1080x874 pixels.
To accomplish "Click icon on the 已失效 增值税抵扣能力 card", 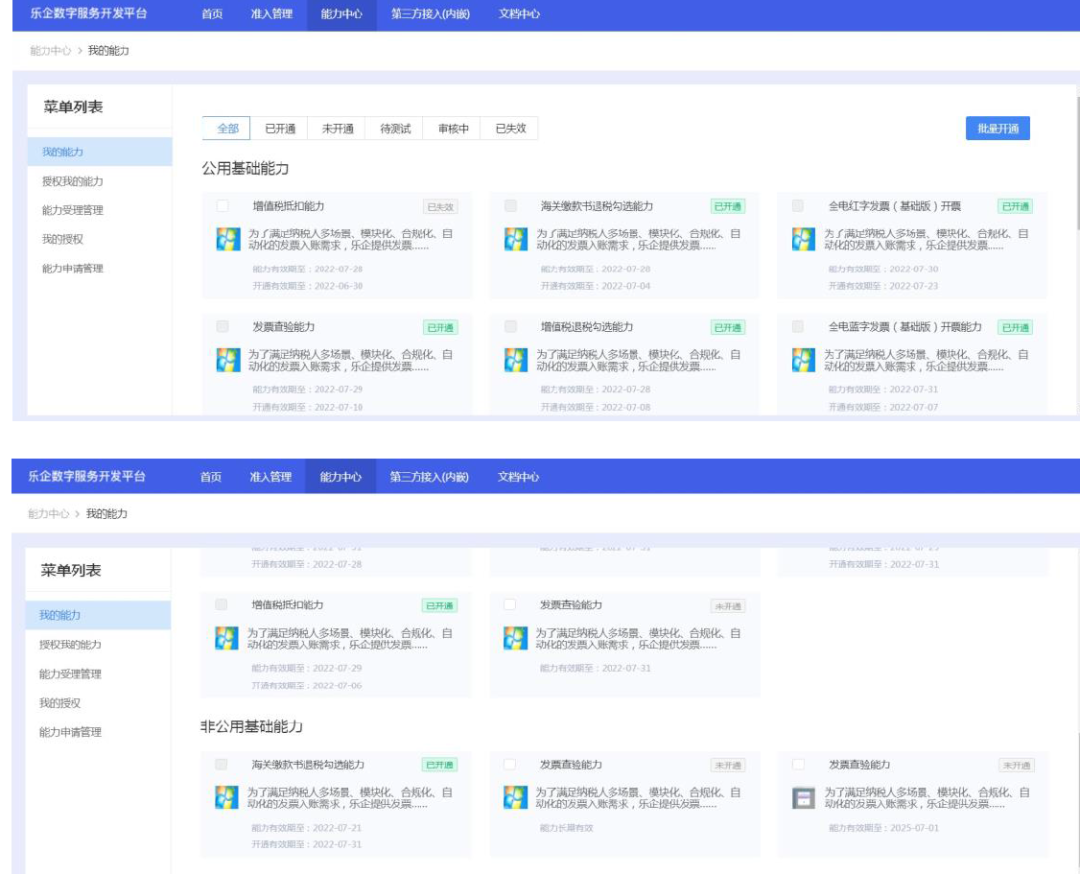I will pos(227,239).
